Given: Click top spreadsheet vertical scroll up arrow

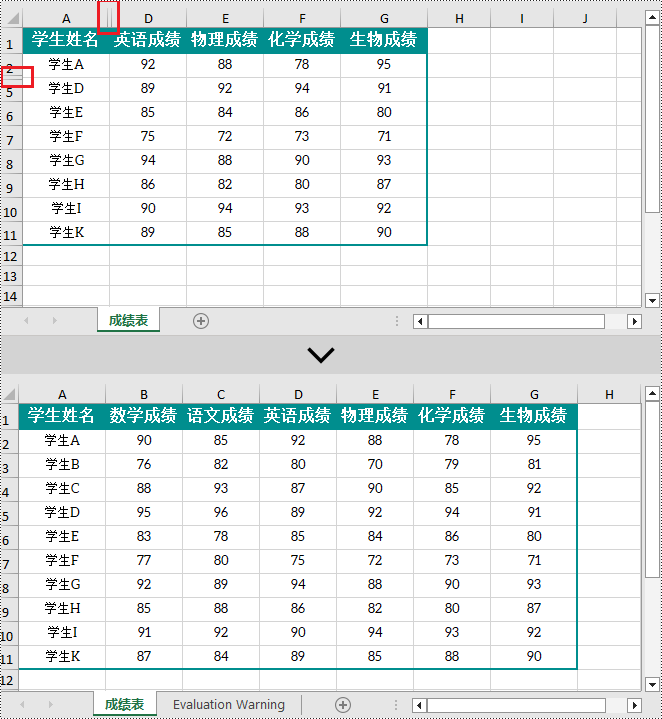Looking at the screenshot, I should (x=652, y=18).
